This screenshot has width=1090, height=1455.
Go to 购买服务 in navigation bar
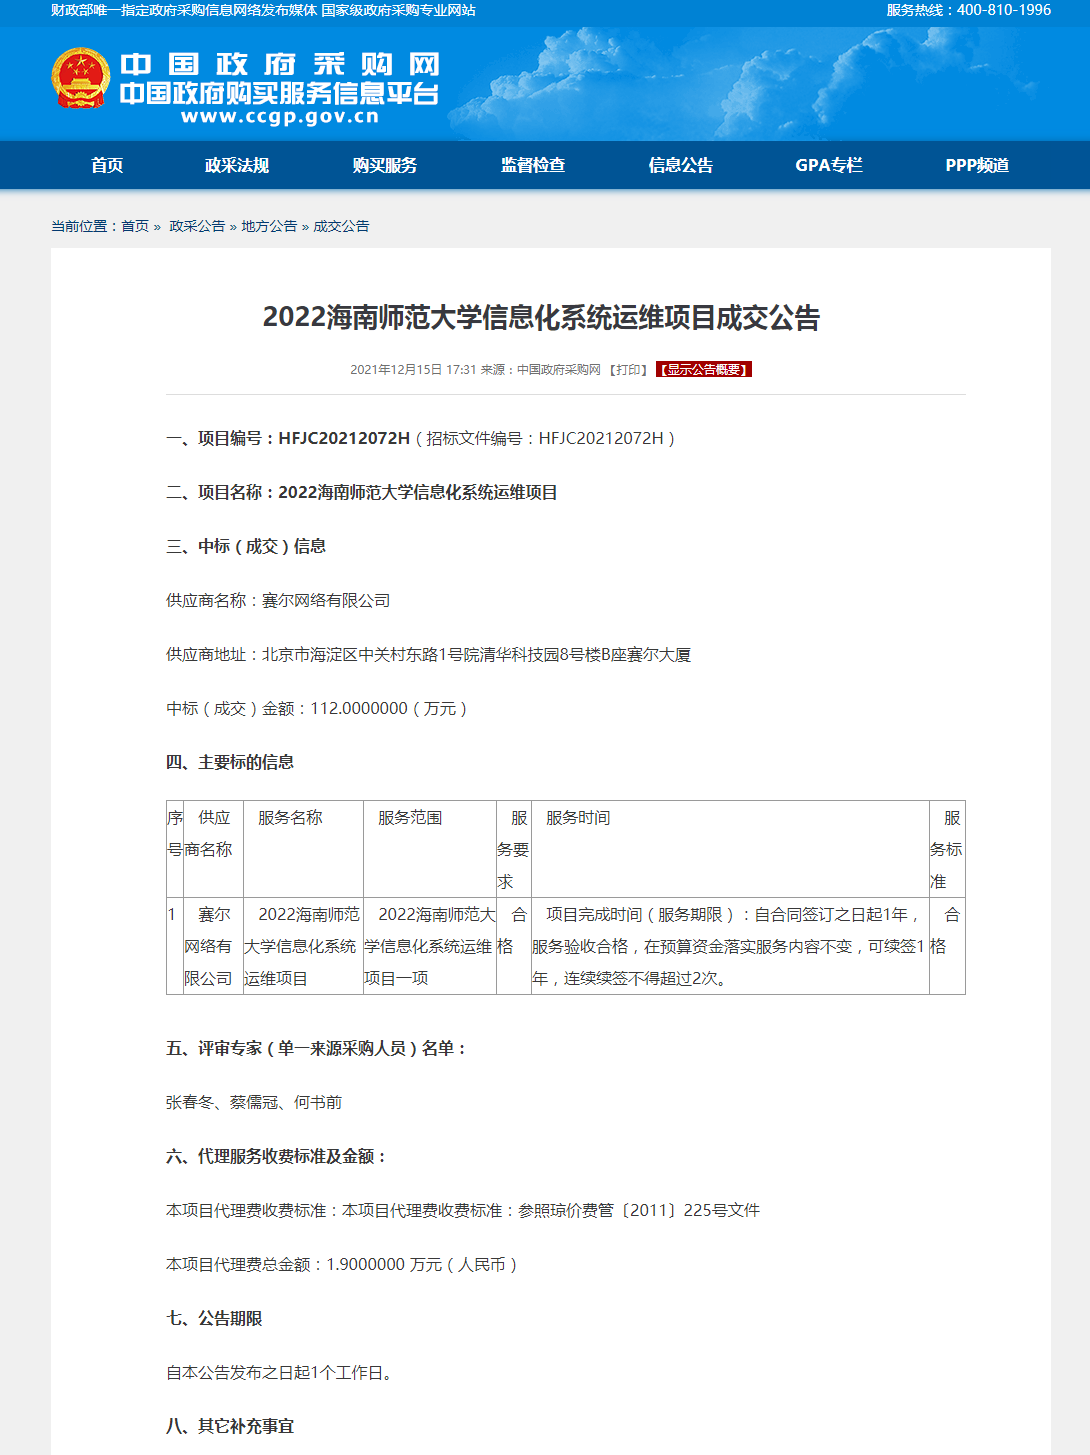[385, 165]
